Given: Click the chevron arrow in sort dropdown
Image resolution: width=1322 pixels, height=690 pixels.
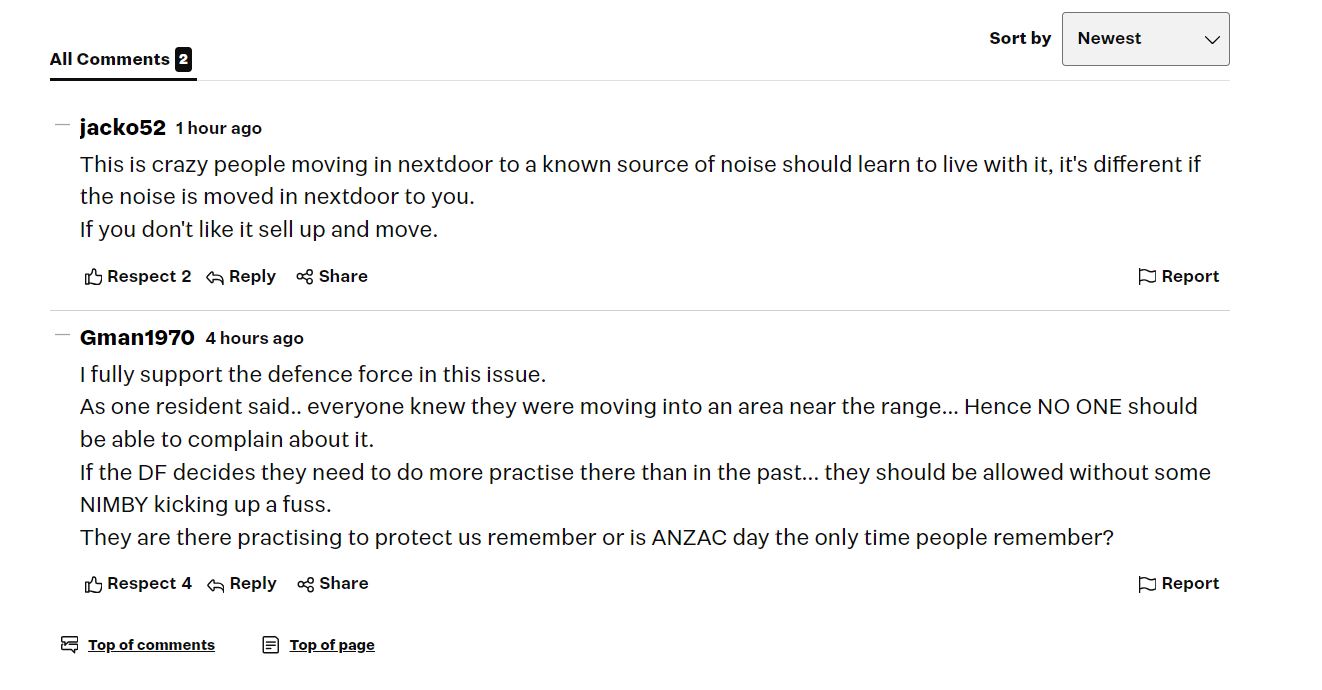Looking at the screenshot, I should 1212,40.
